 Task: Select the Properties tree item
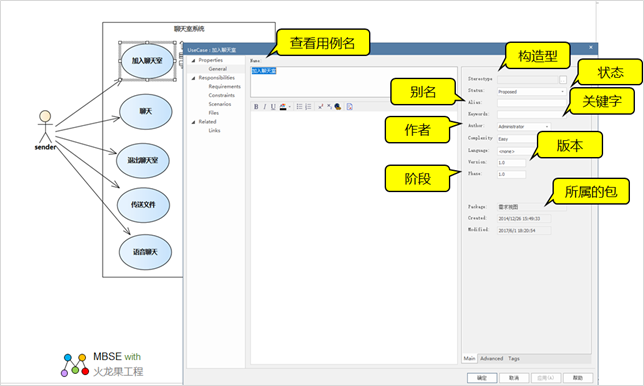pyautogui.click(x=211, y=60)
